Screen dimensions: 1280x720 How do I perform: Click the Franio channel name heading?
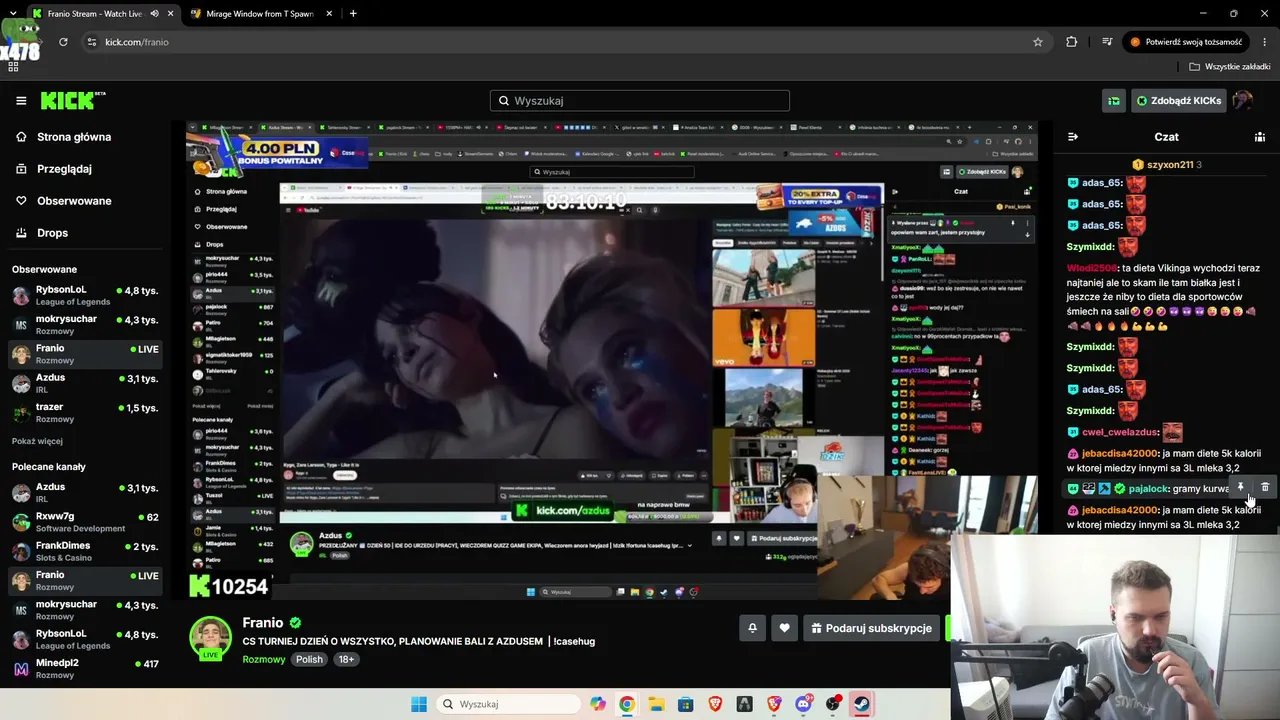tap(263, 623)
